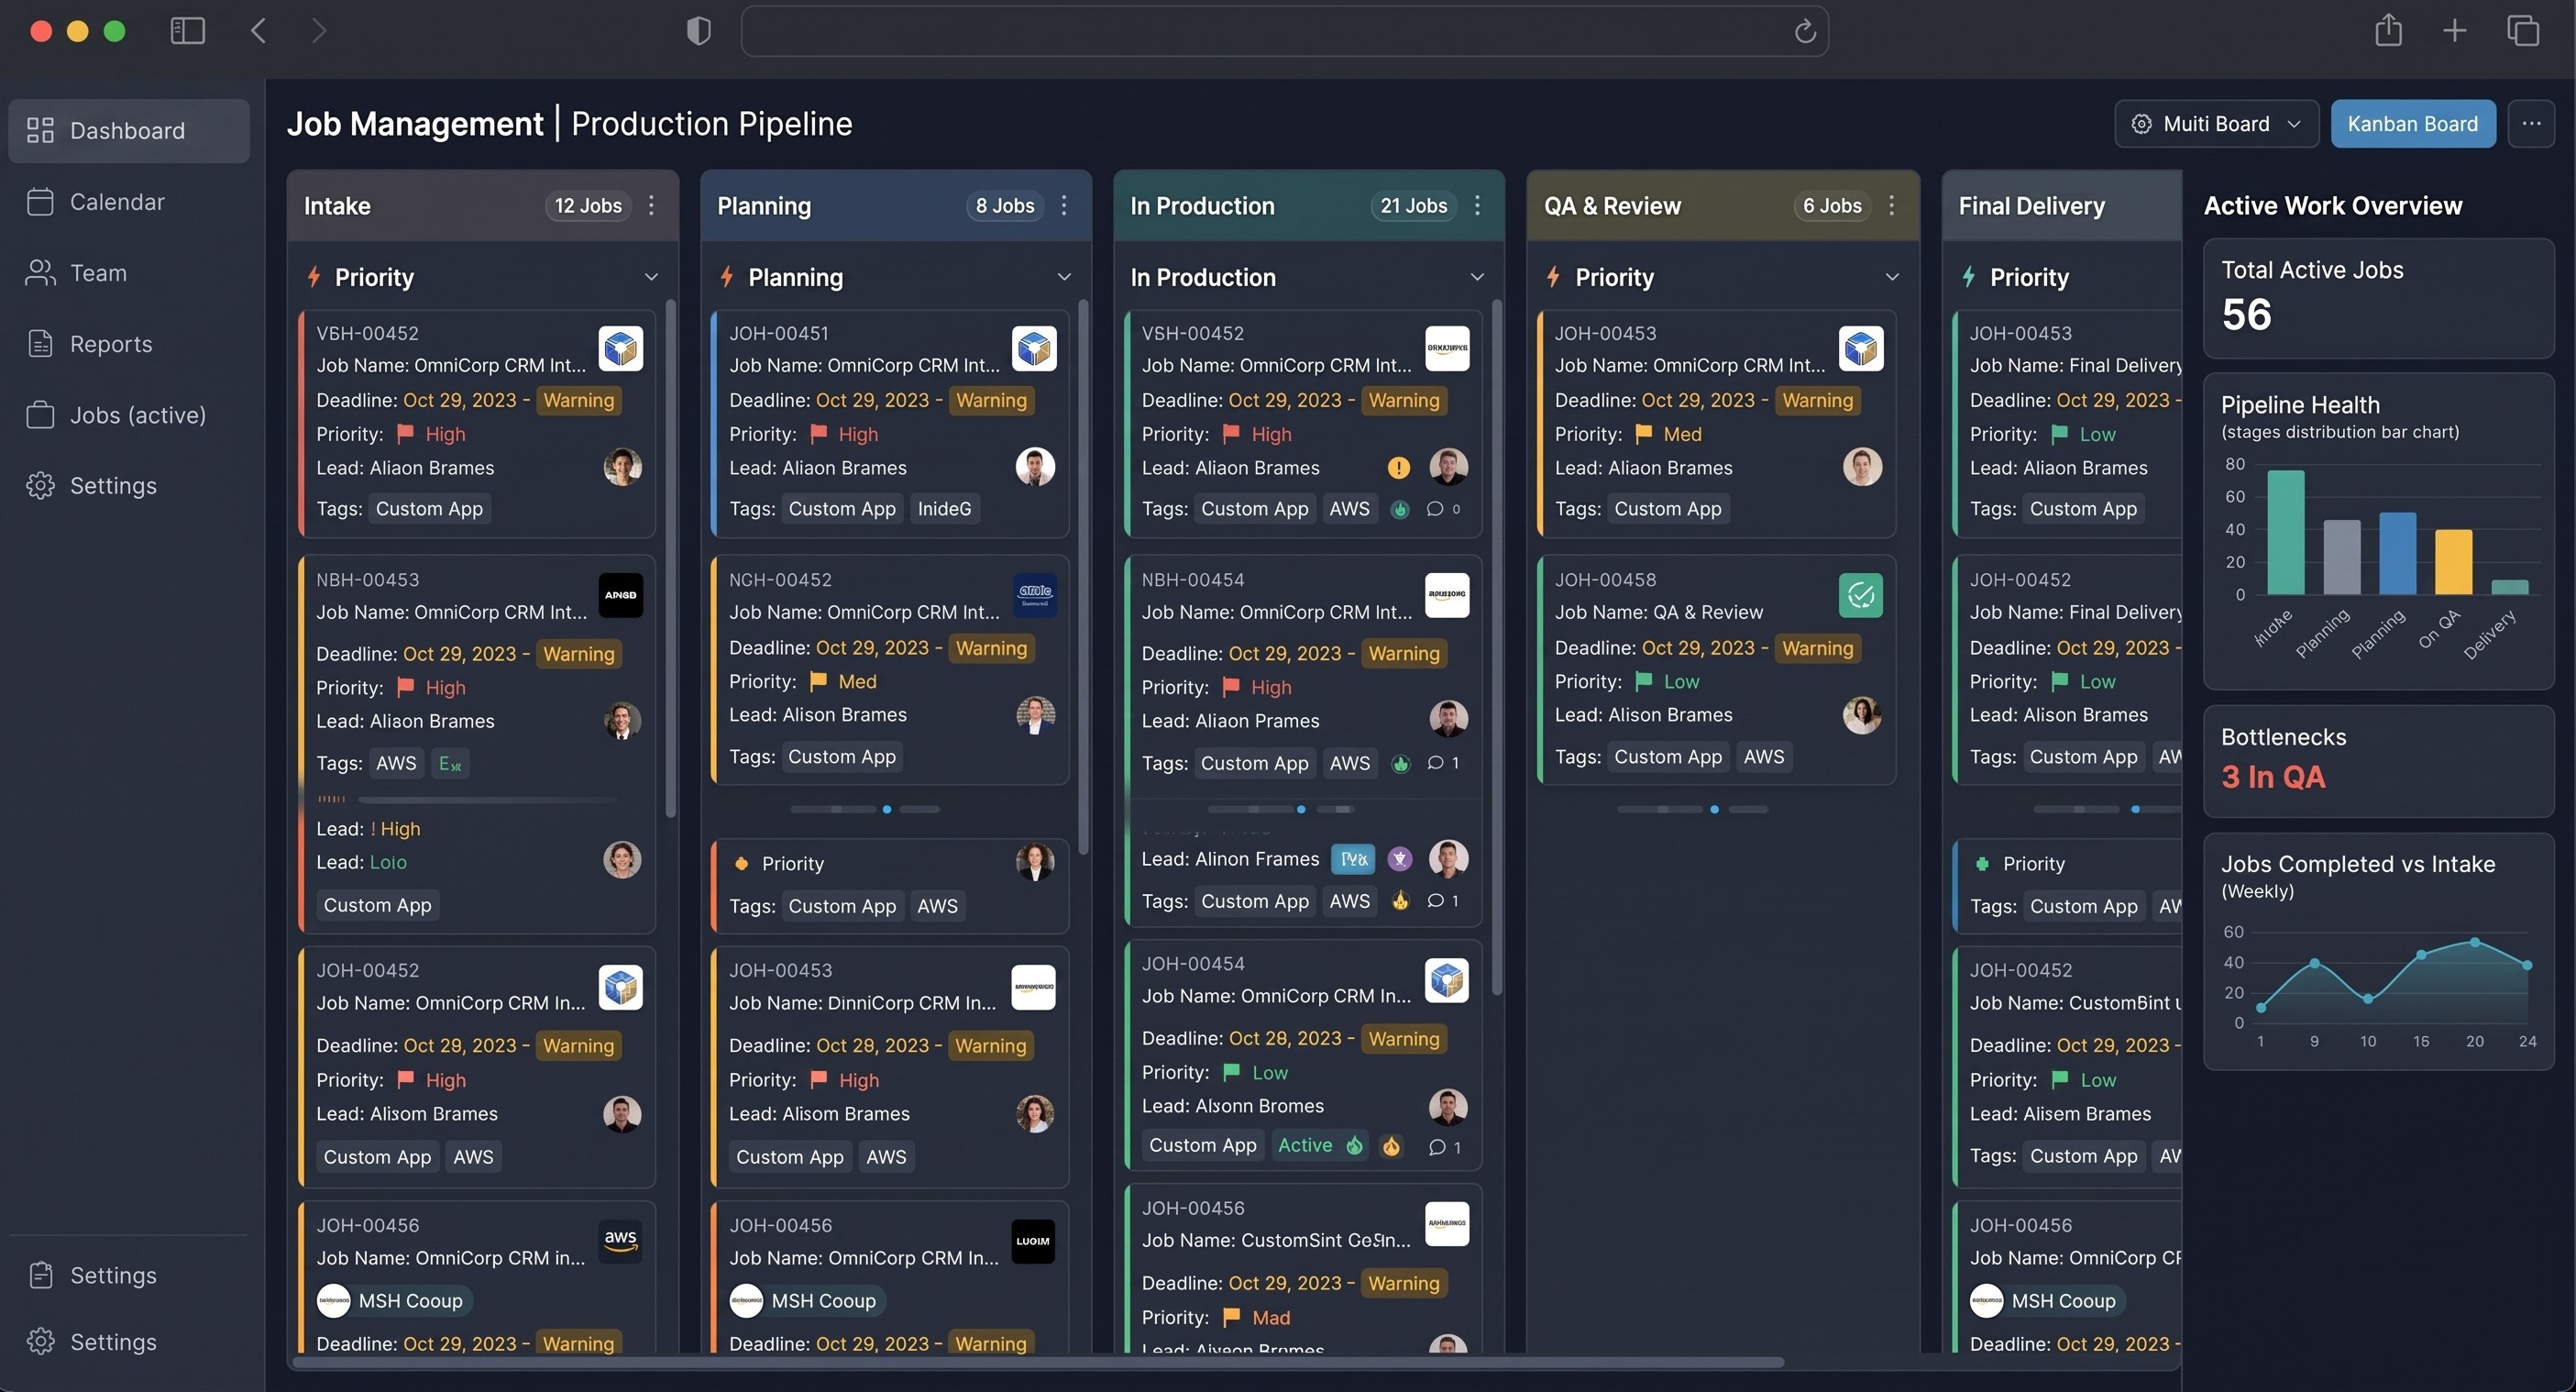
Task: Collapse the Planning group chevron
Action: pyautogui.click(x=1064, y=277)
